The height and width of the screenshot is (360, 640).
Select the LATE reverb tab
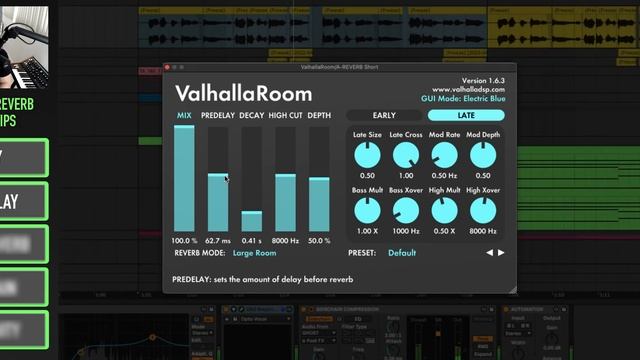(x=466, y=116)
